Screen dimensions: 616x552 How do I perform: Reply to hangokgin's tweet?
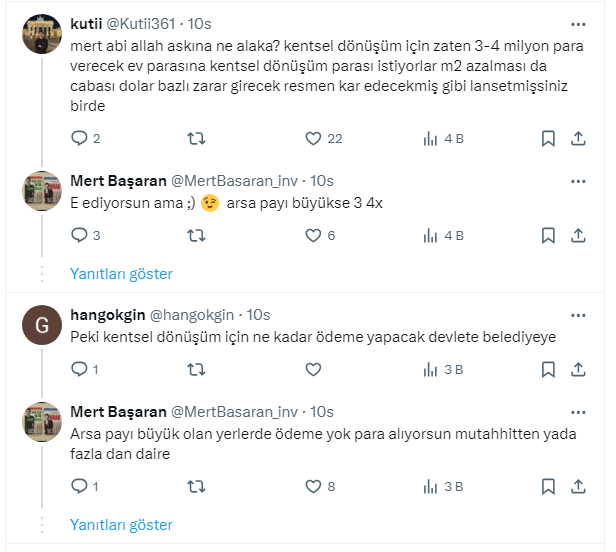click(80, 370)
